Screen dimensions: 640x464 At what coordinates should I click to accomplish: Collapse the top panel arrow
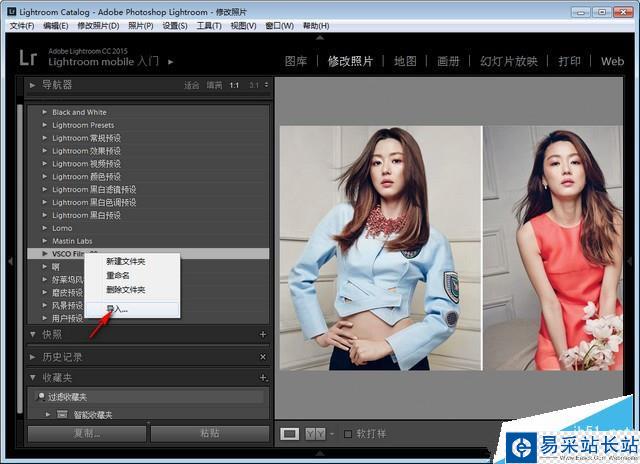pyautogui.click(x=320, y=38)
